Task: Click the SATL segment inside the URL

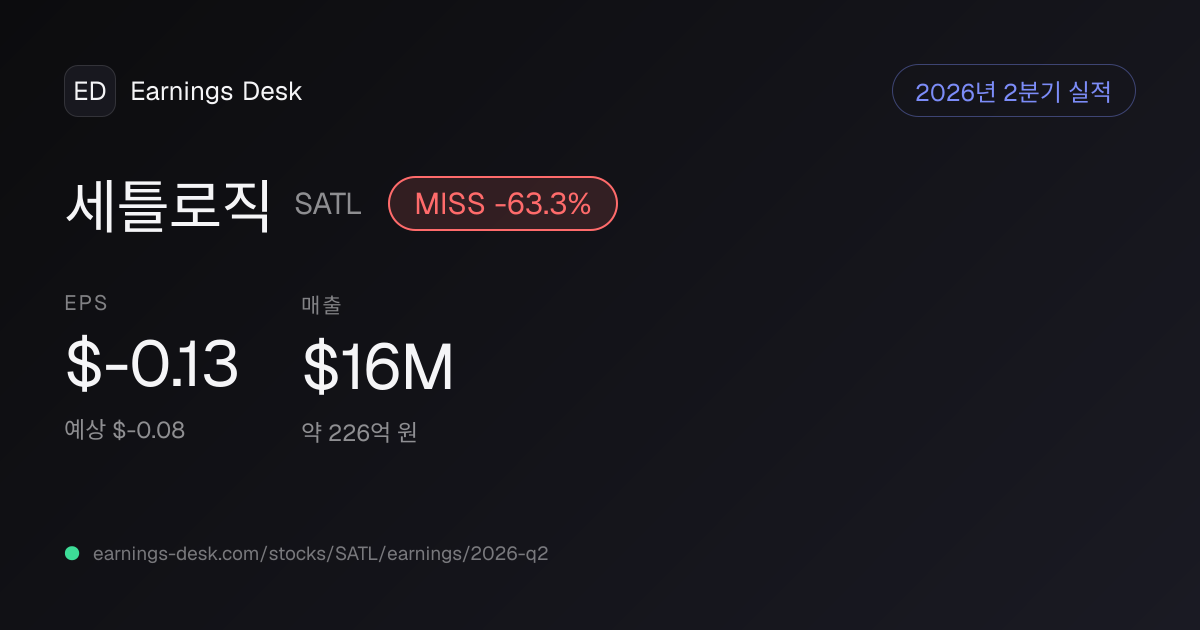Action: pyautogui.click(x=356, y=553)
